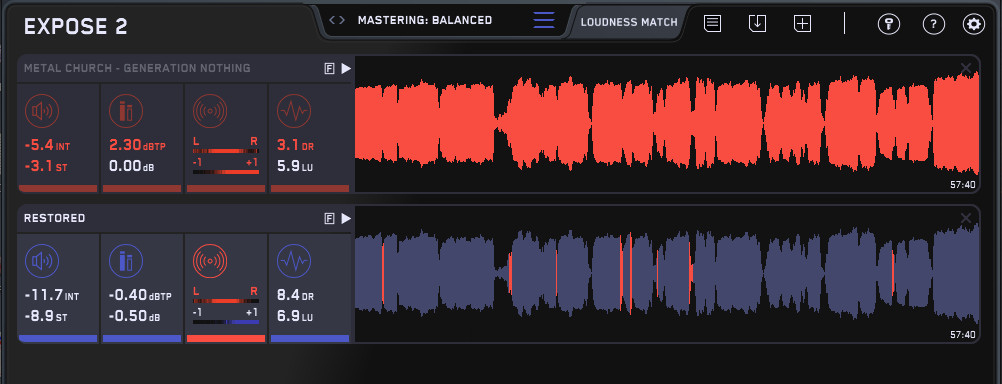
Task: Click the 57:40 duration on Metal Church waveform
Action: click(x=963, y=185)
